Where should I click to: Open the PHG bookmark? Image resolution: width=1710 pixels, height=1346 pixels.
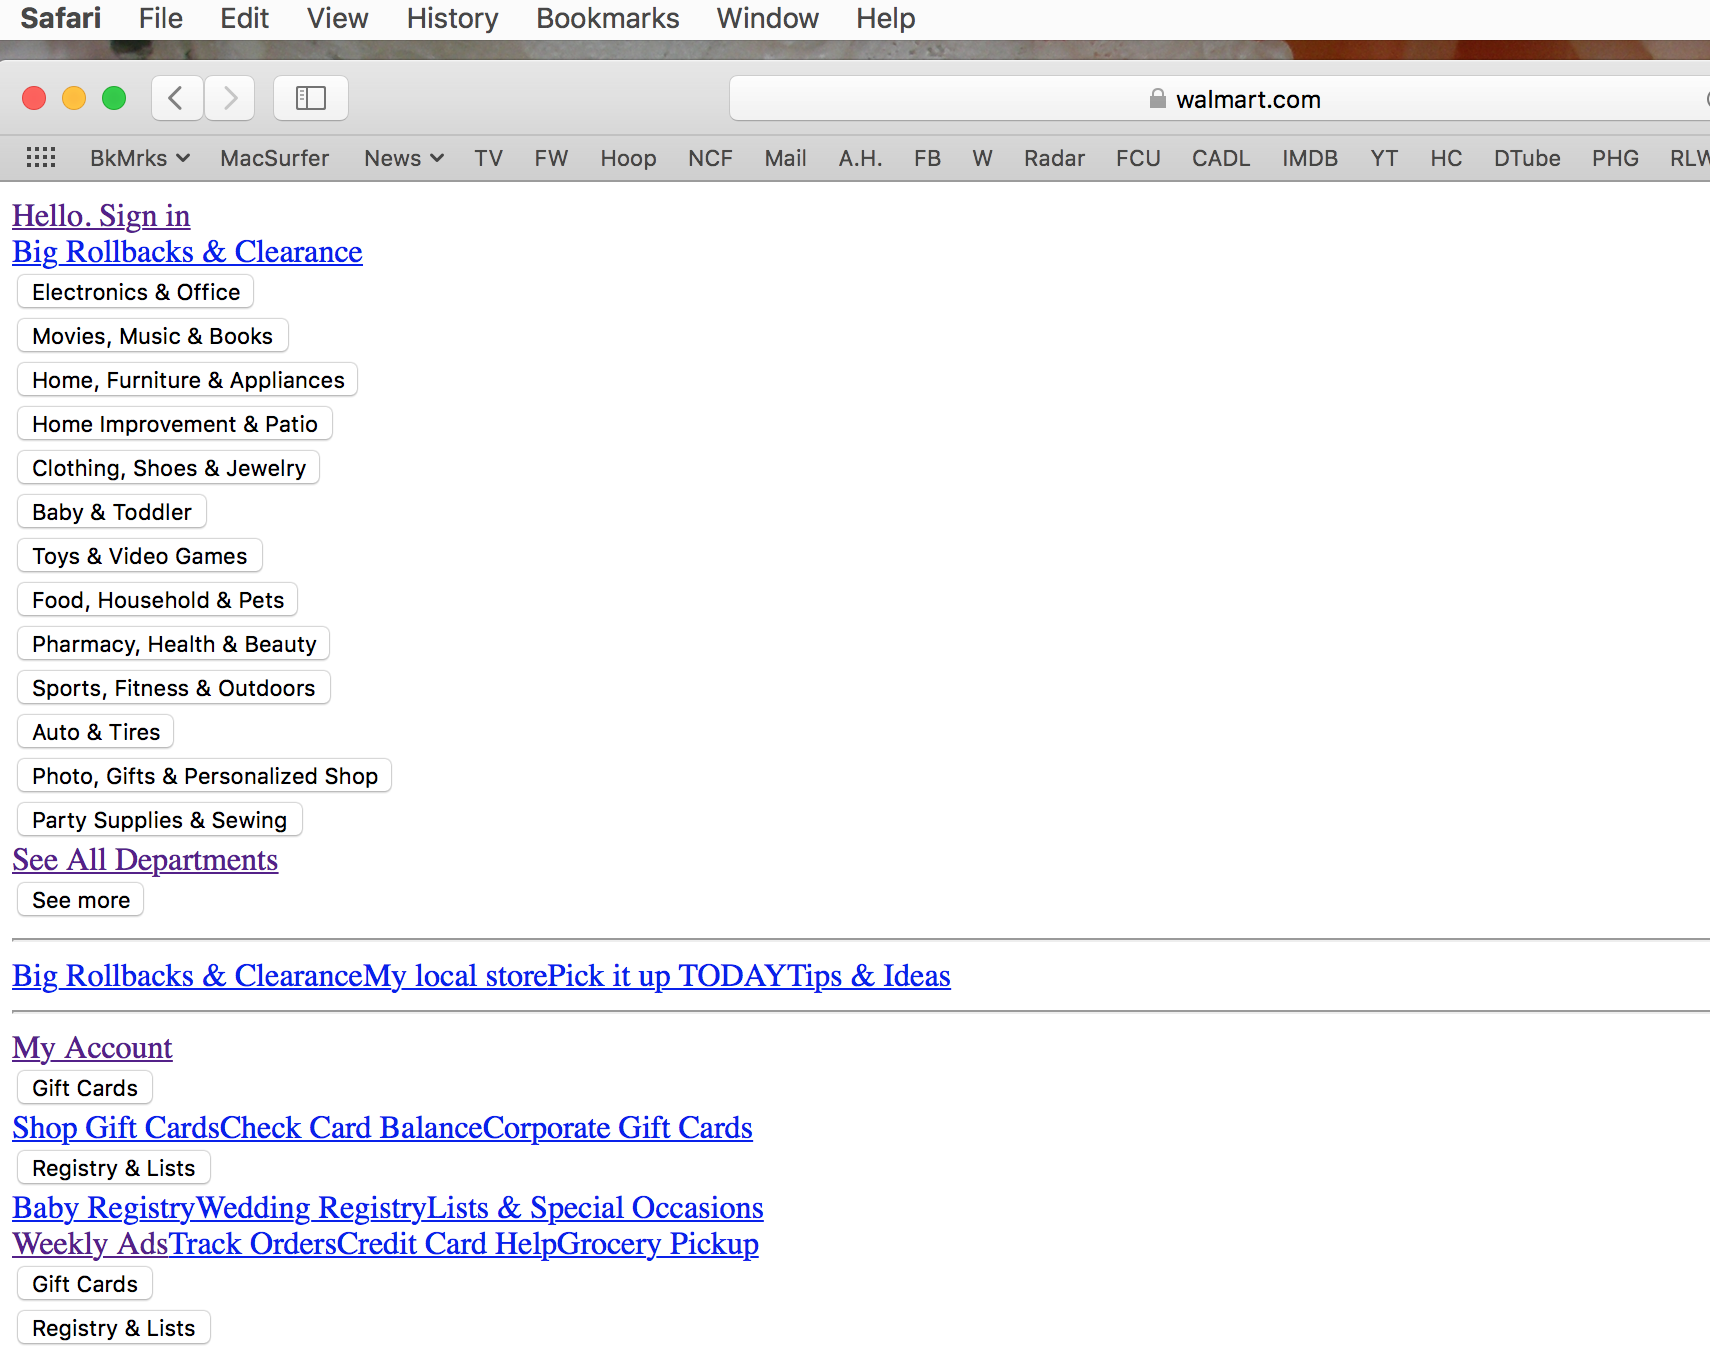point(1616,158)
